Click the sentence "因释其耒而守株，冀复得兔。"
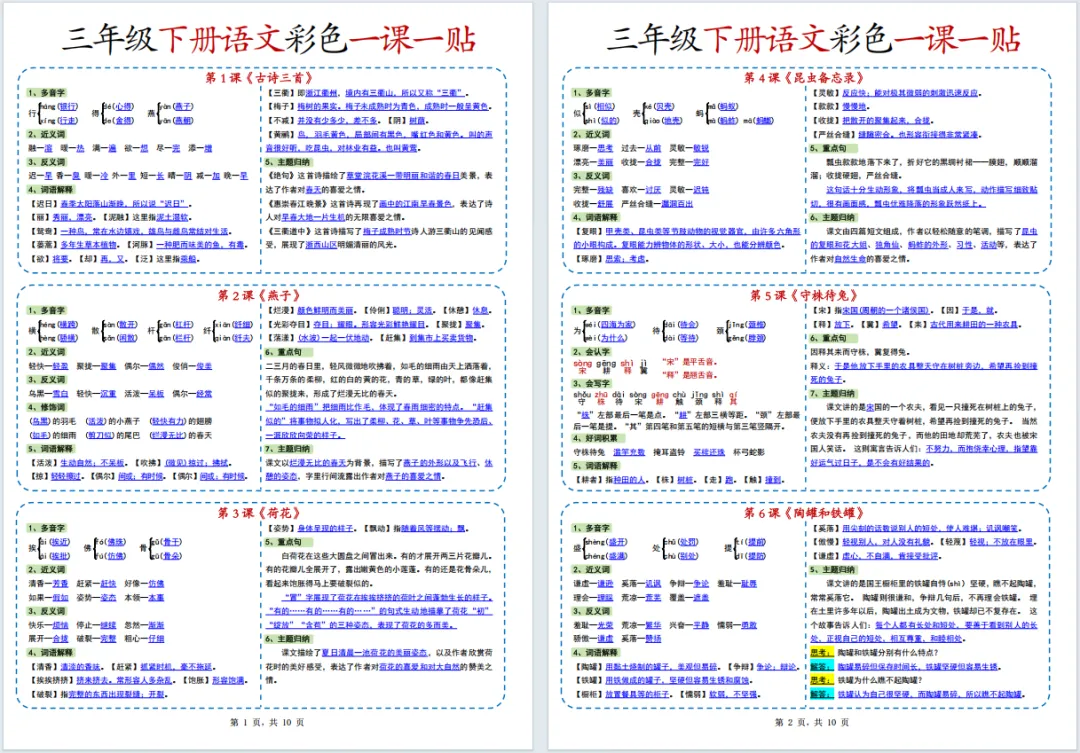This screenshot has height=753, width=1080. point(862,351)
